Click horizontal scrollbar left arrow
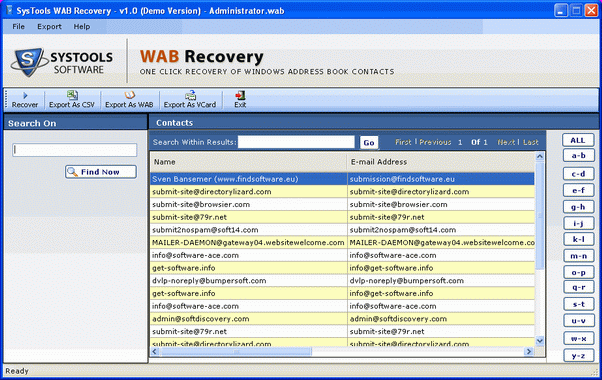The width and height of the screenshot is (602, 380). (x=155, y=351)
